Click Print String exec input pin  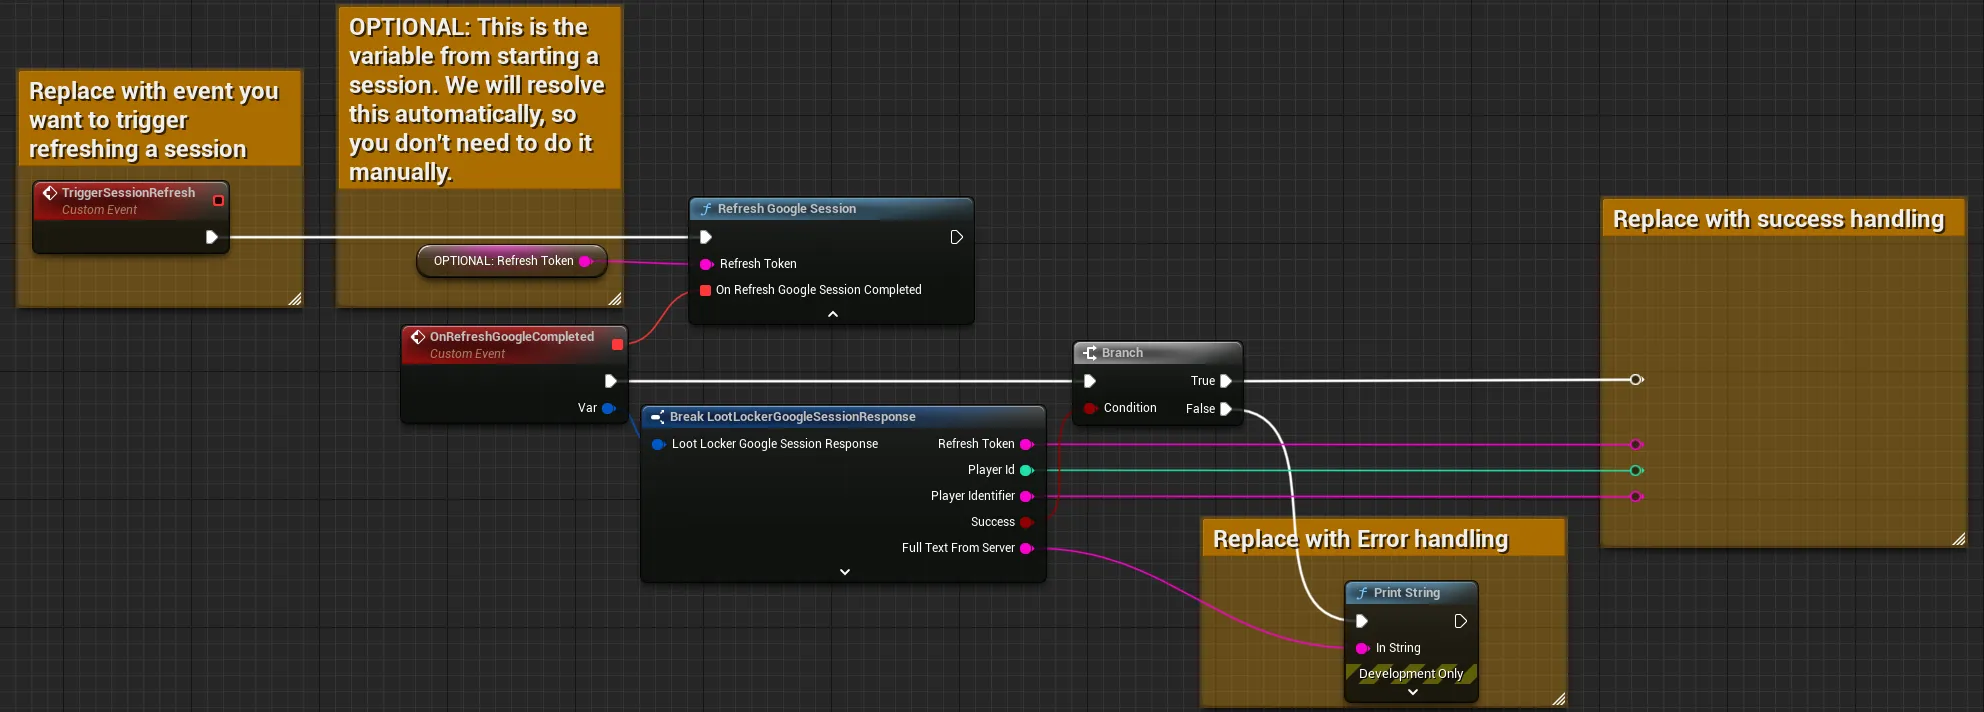pyautogui.click(x=1361, y=621)
